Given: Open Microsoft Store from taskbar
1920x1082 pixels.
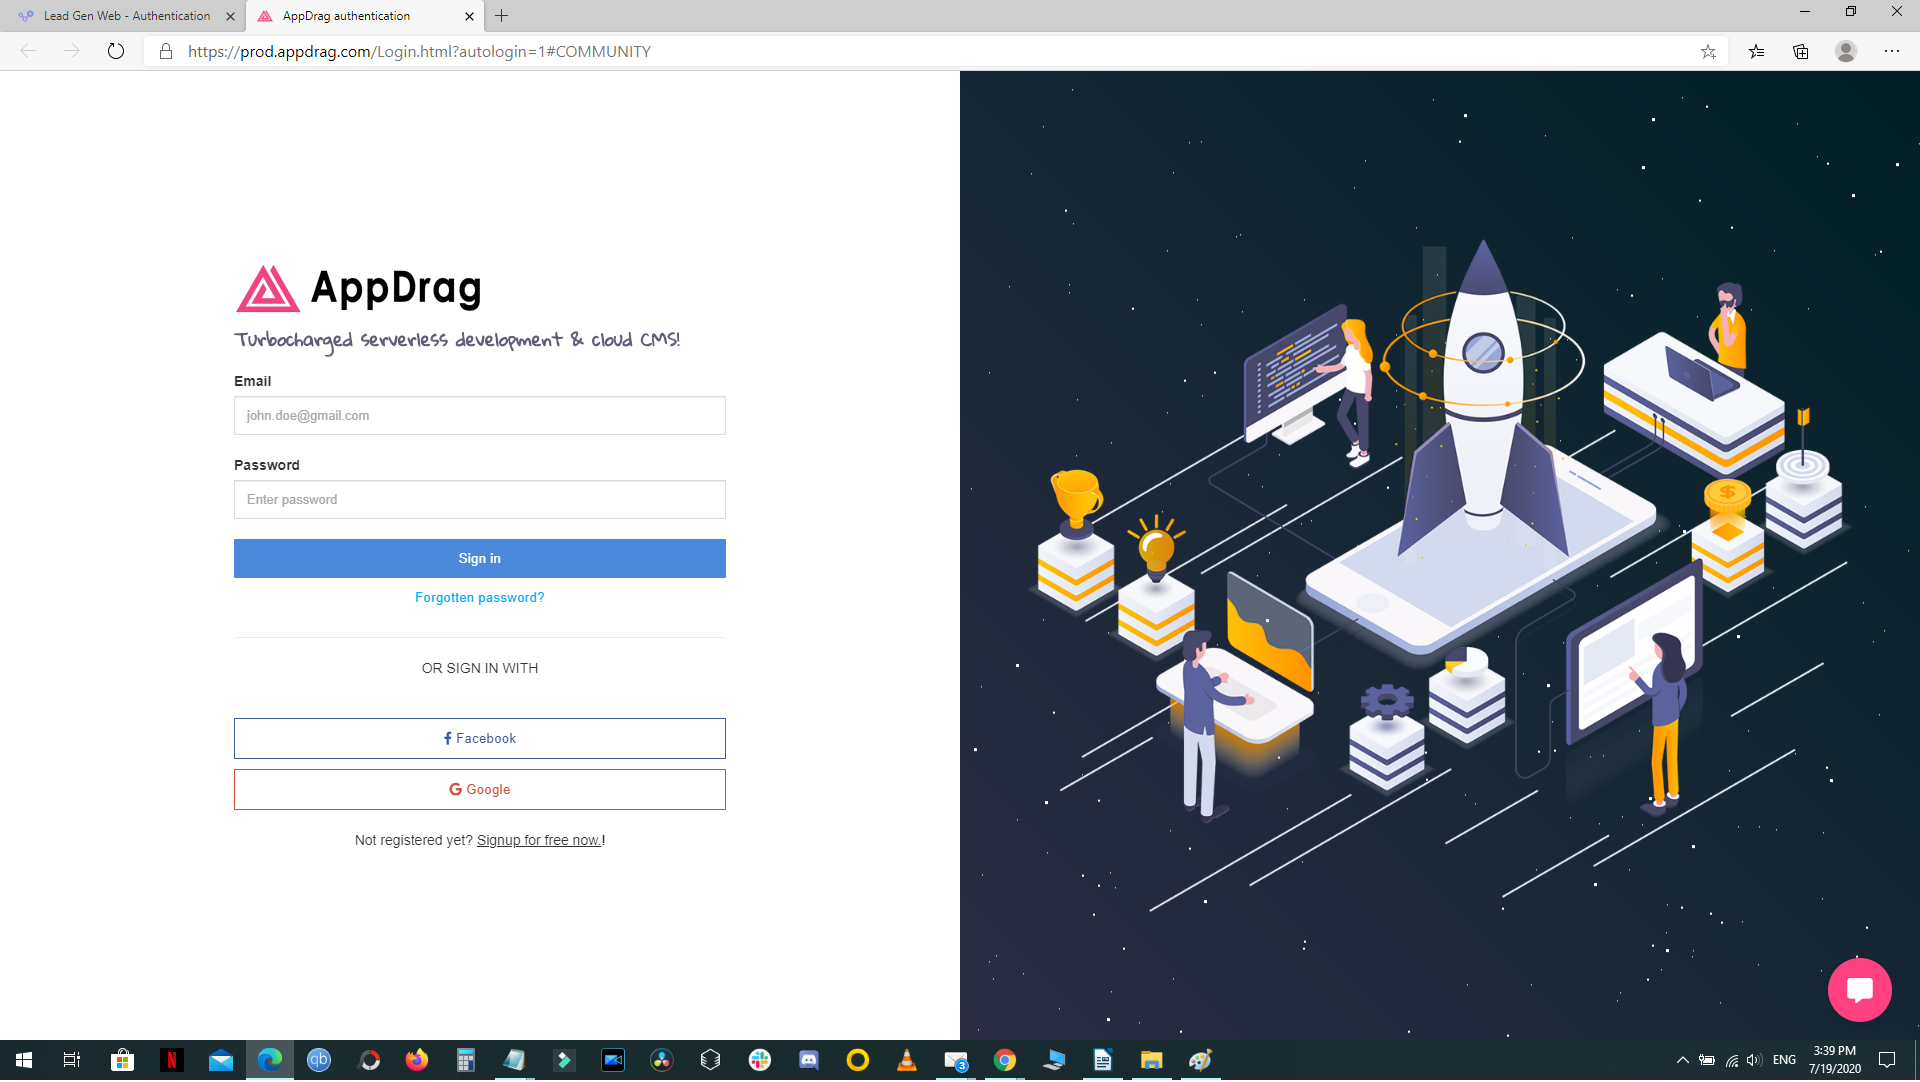Looking at the screenshot, I should tap(122, 1061).
